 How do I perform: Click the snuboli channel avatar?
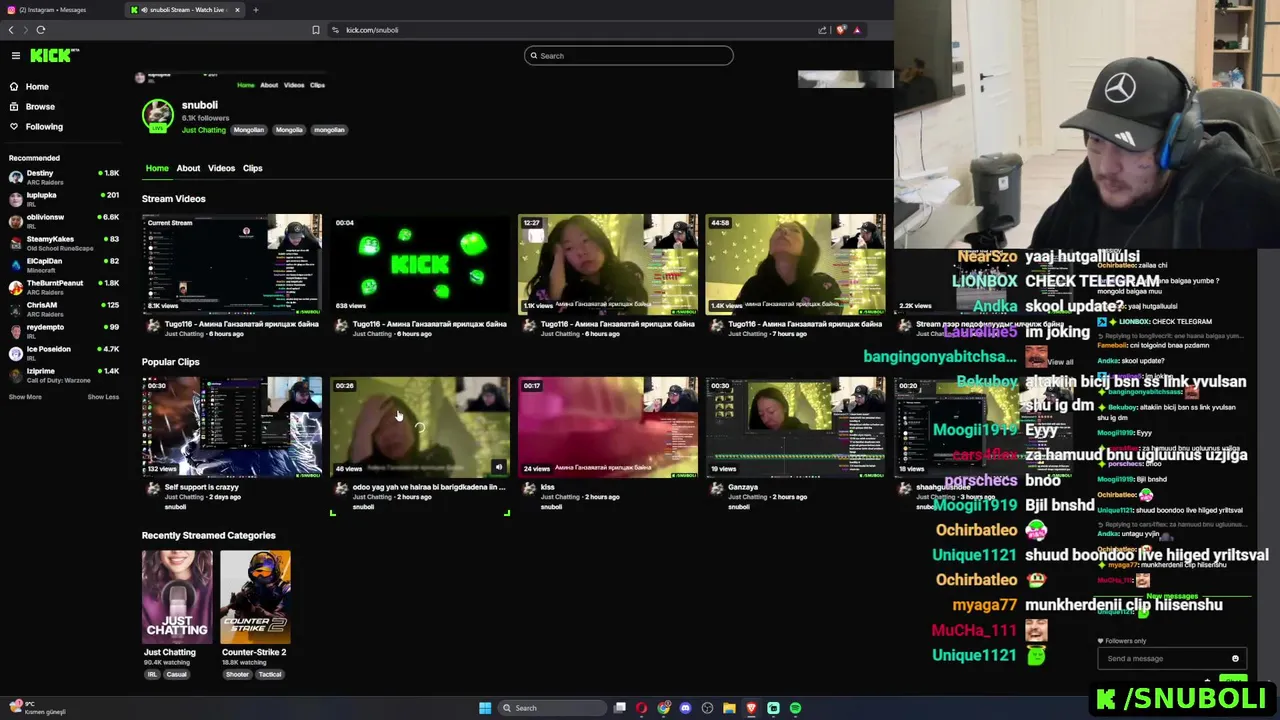tap(157, 116)
